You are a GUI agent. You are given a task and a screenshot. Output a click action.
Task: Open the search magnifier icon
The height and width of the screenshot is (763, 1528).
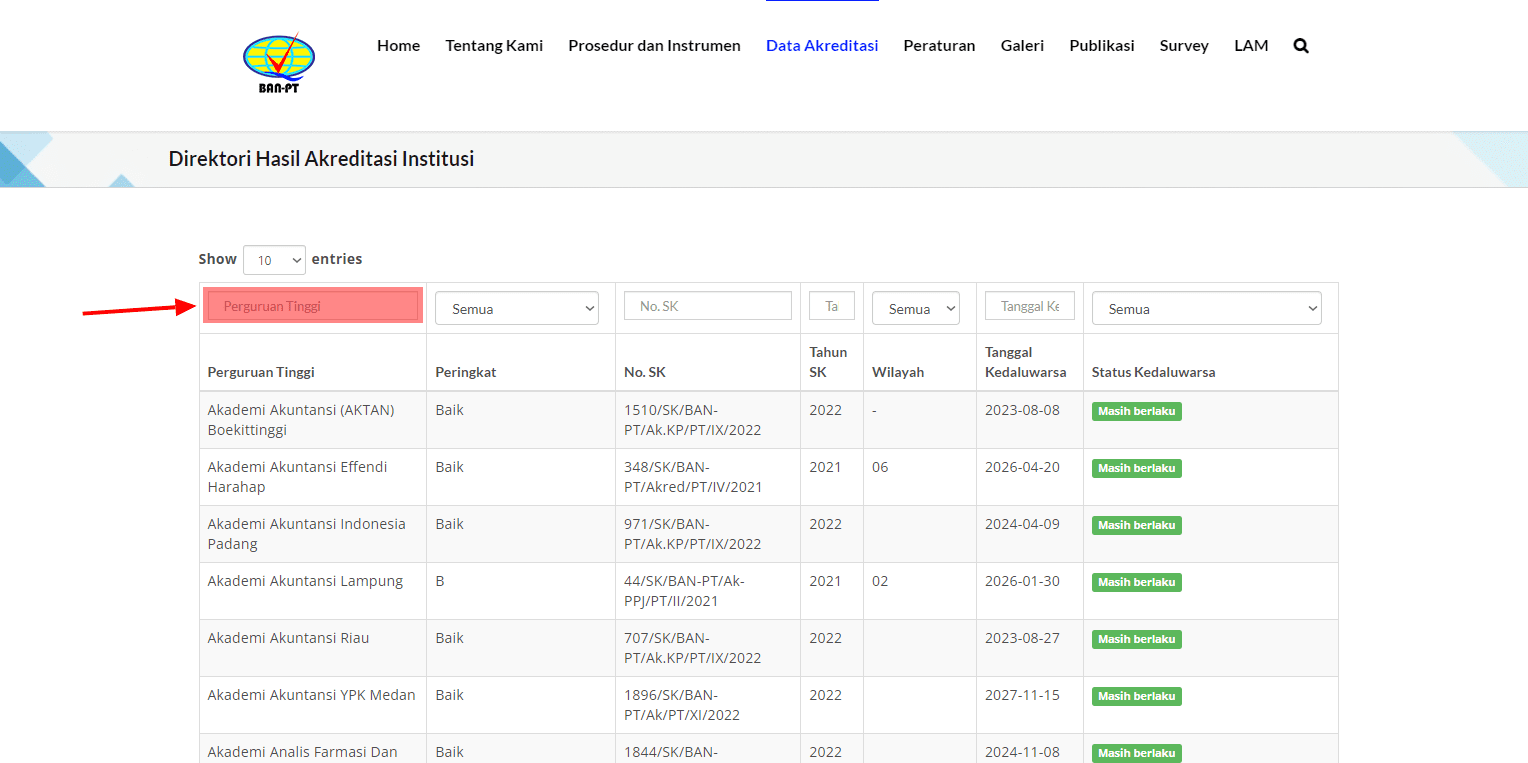tap(1300, 46)
